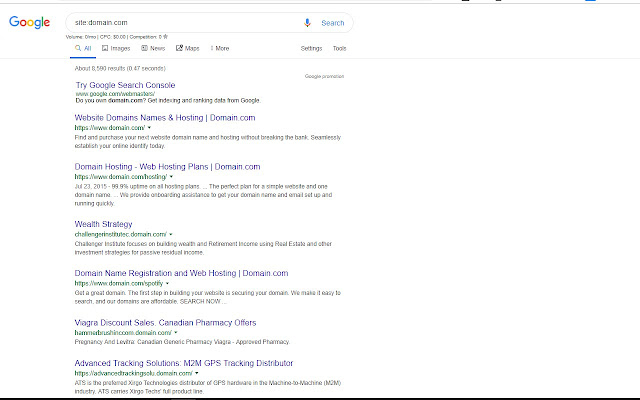Click the Search button
The width and height of the screenshot is (640, 400).
click(333, 23)
